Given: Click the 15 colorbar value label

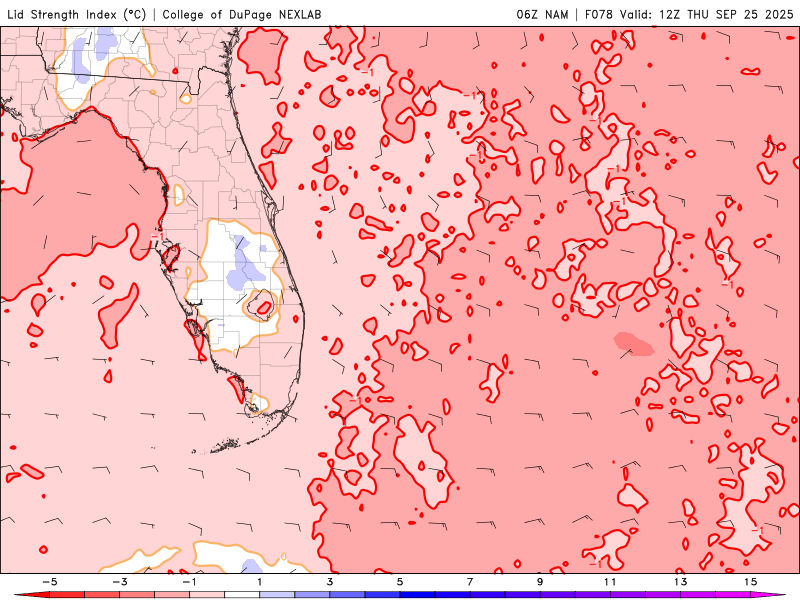Looking at the screenshot, I should coord(751,582).
